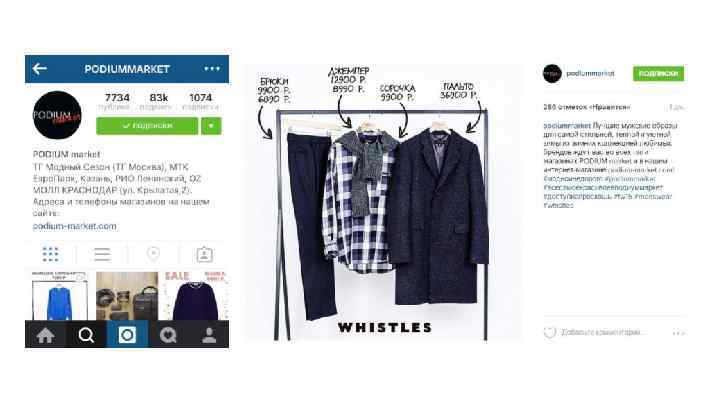Toggle the green following button with checkmark
Screen dimensions: 720x405
pyautogui.click(x=147, y=126)
